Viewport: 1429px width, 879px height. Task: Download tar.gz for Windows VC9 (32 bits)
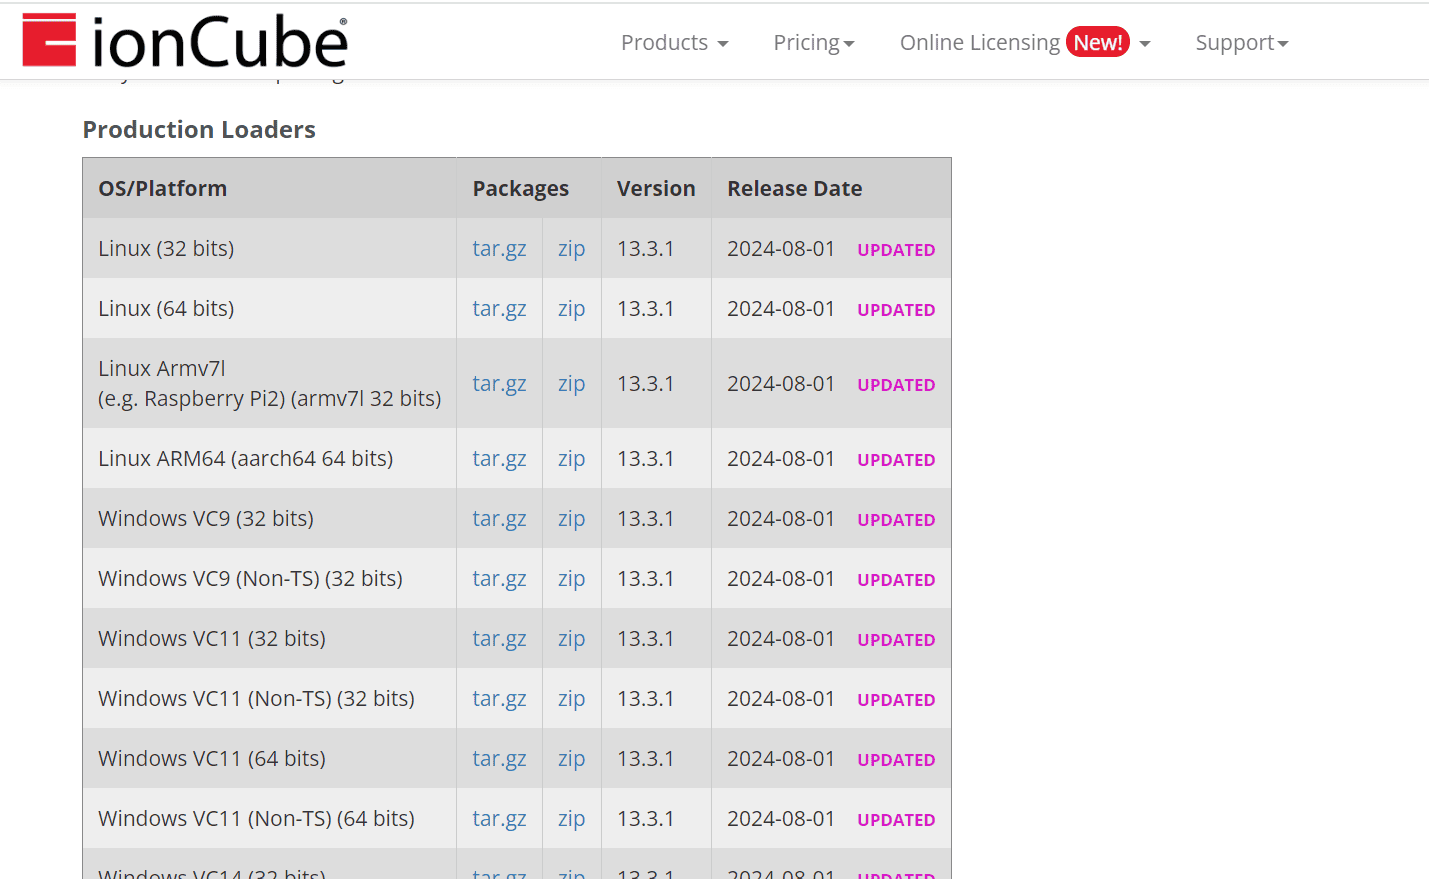click(499, 518)
